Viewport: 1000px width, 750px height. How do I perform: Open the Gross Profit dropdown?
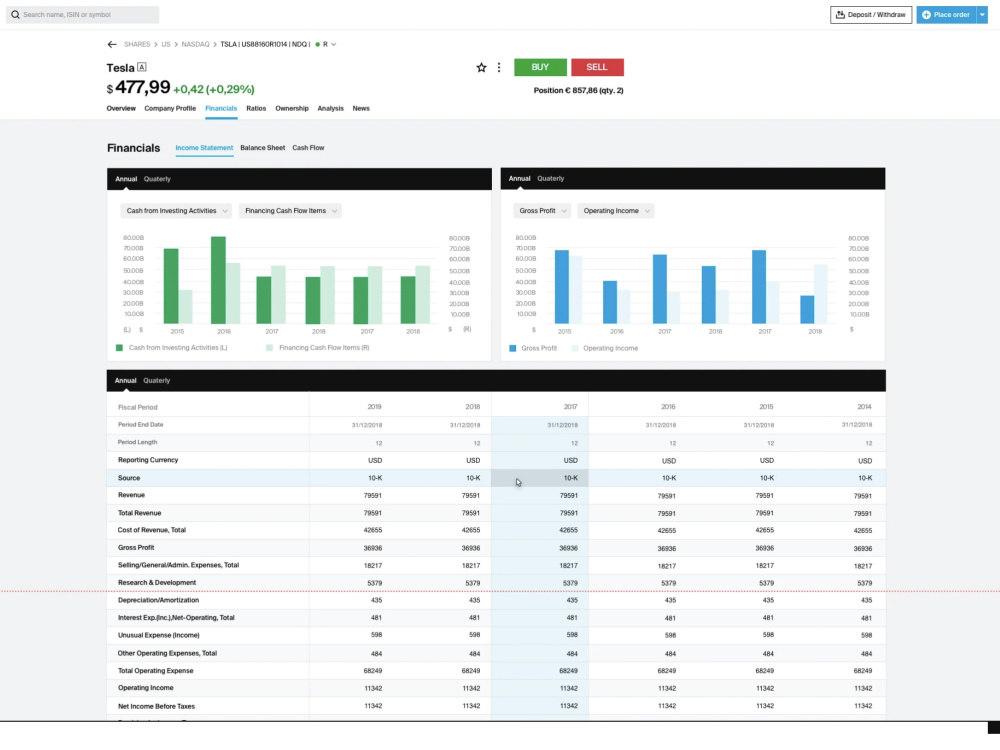tap(542, 211)
